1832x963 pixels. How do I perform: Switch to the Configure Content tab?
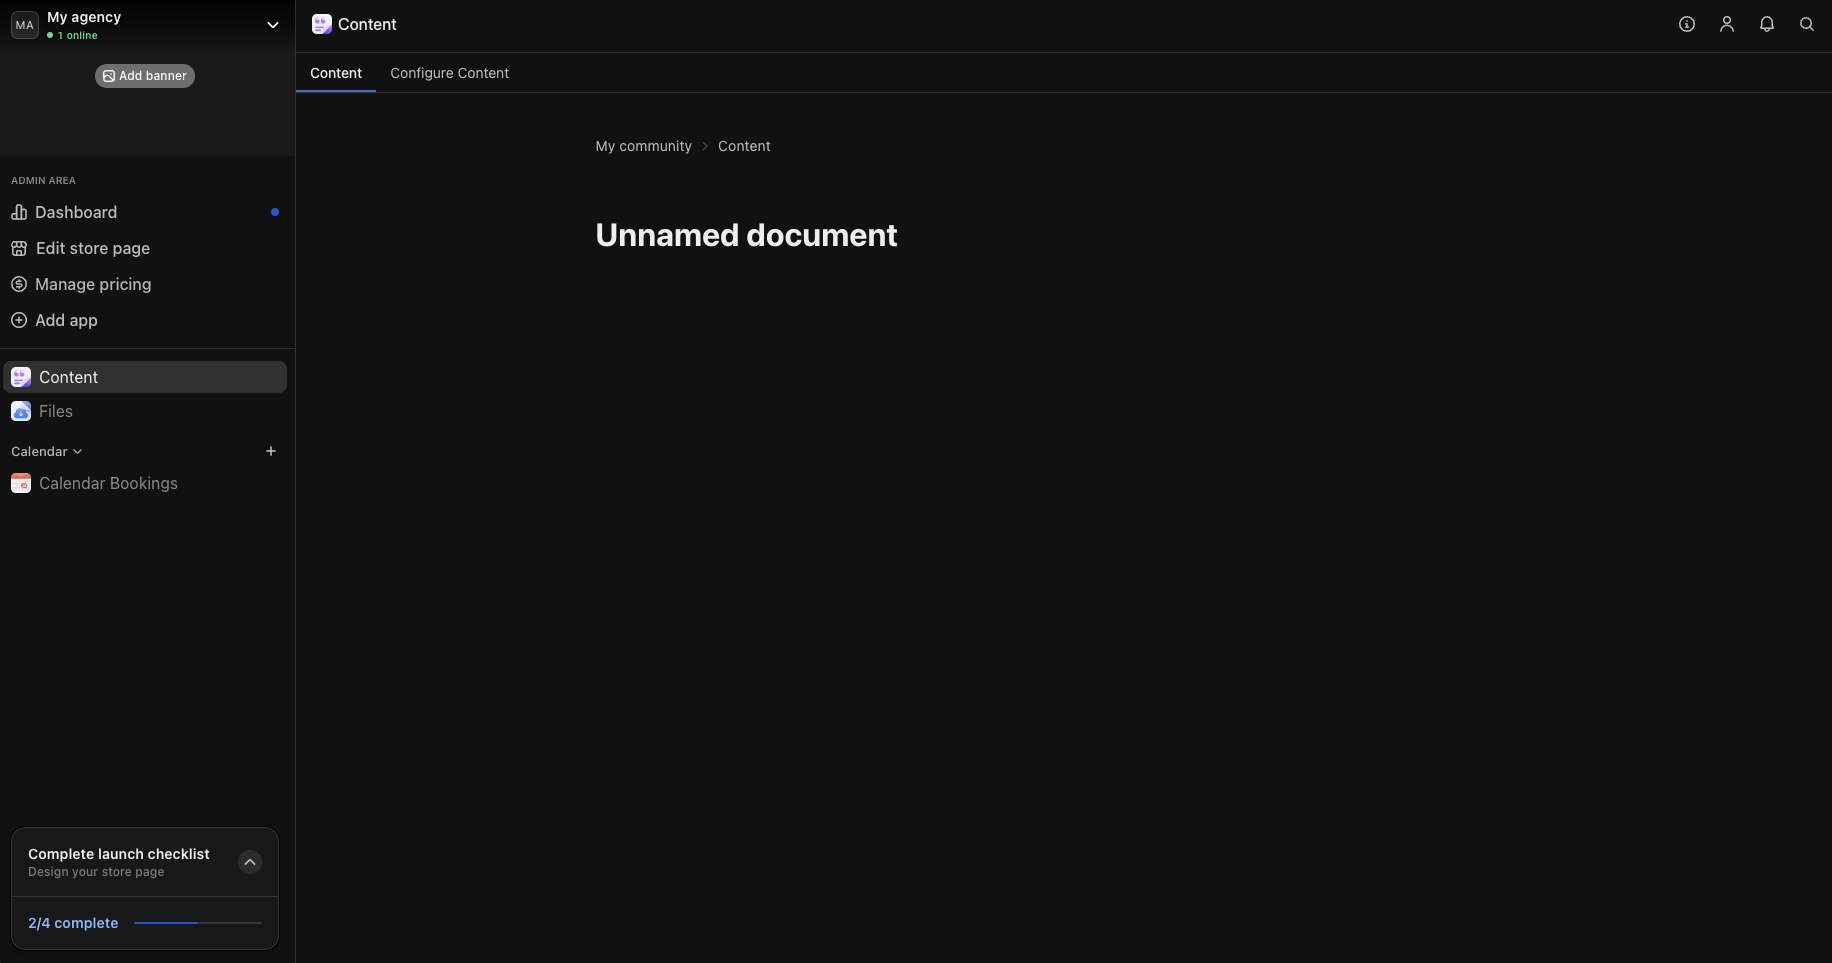click(x=449, y=73)
